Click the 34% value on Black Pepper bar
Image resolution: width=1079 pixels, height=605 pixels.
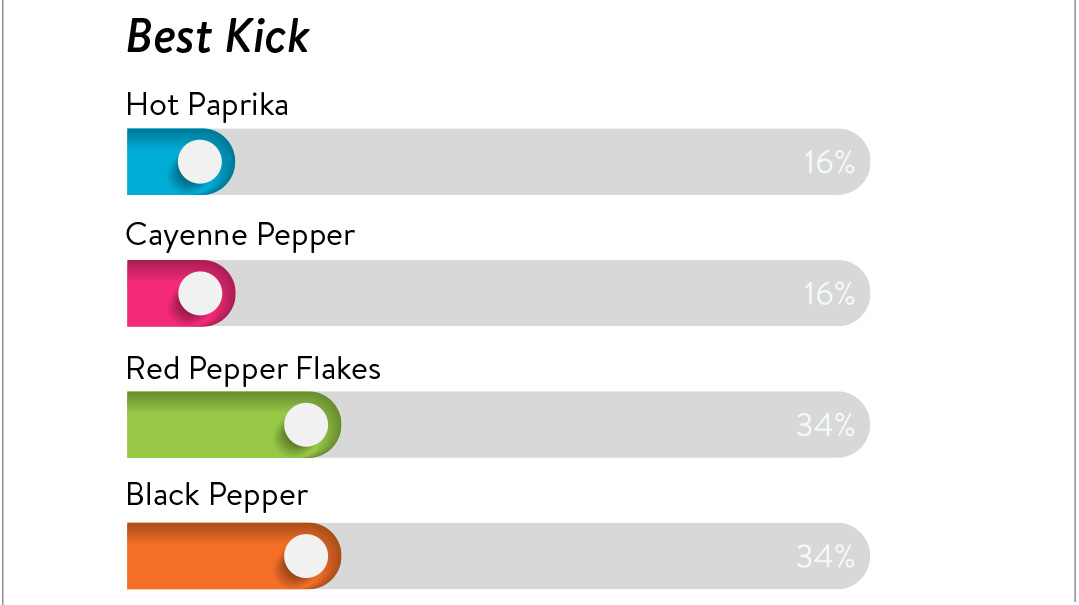825,557
